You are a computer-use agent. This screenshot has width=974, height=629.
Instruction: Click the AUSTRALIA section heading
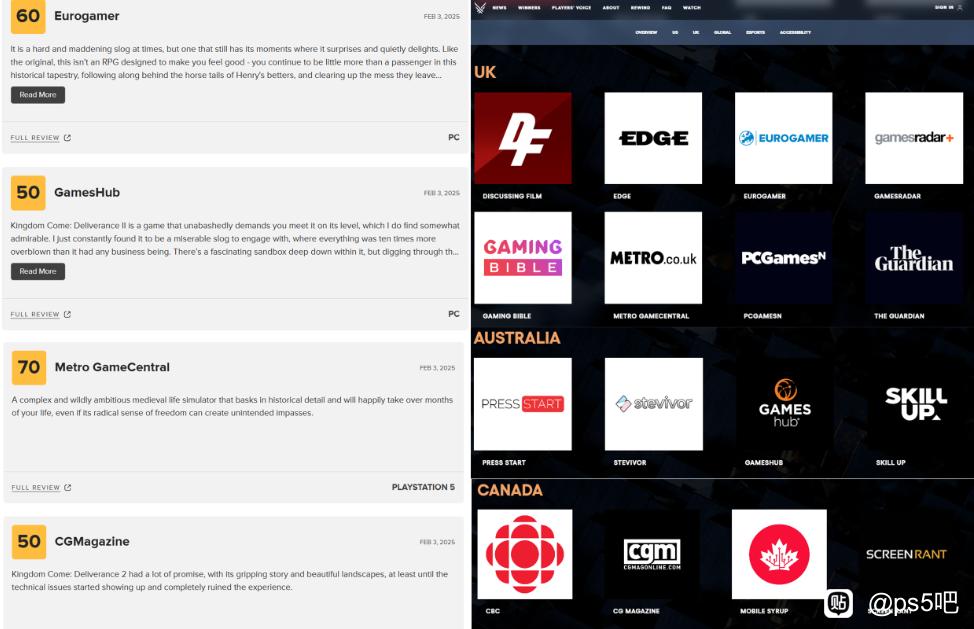coord(517,338)
